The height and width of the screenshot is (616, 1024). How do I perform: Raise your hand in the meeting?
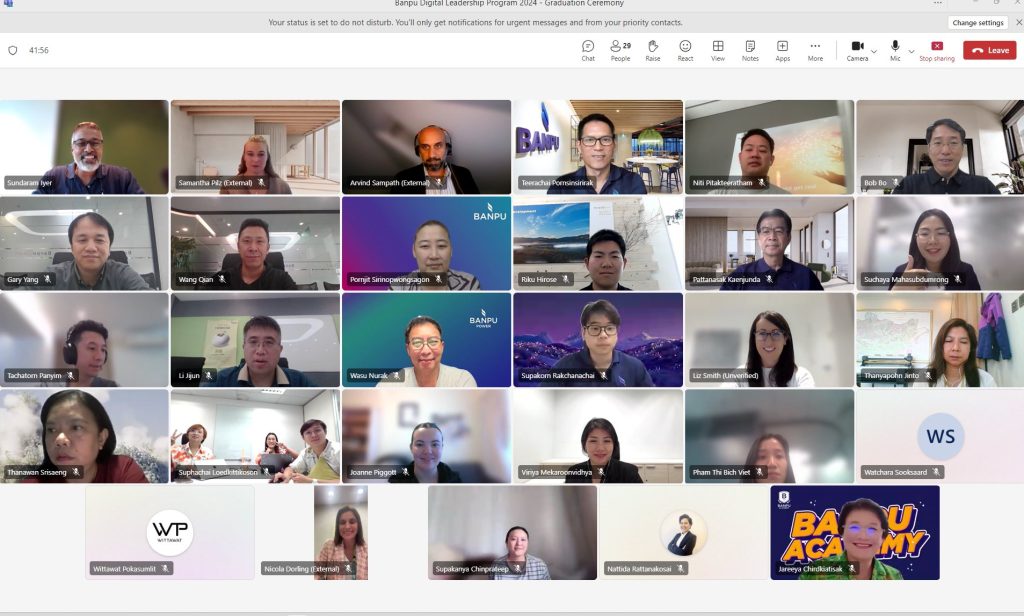coord(652,50)
